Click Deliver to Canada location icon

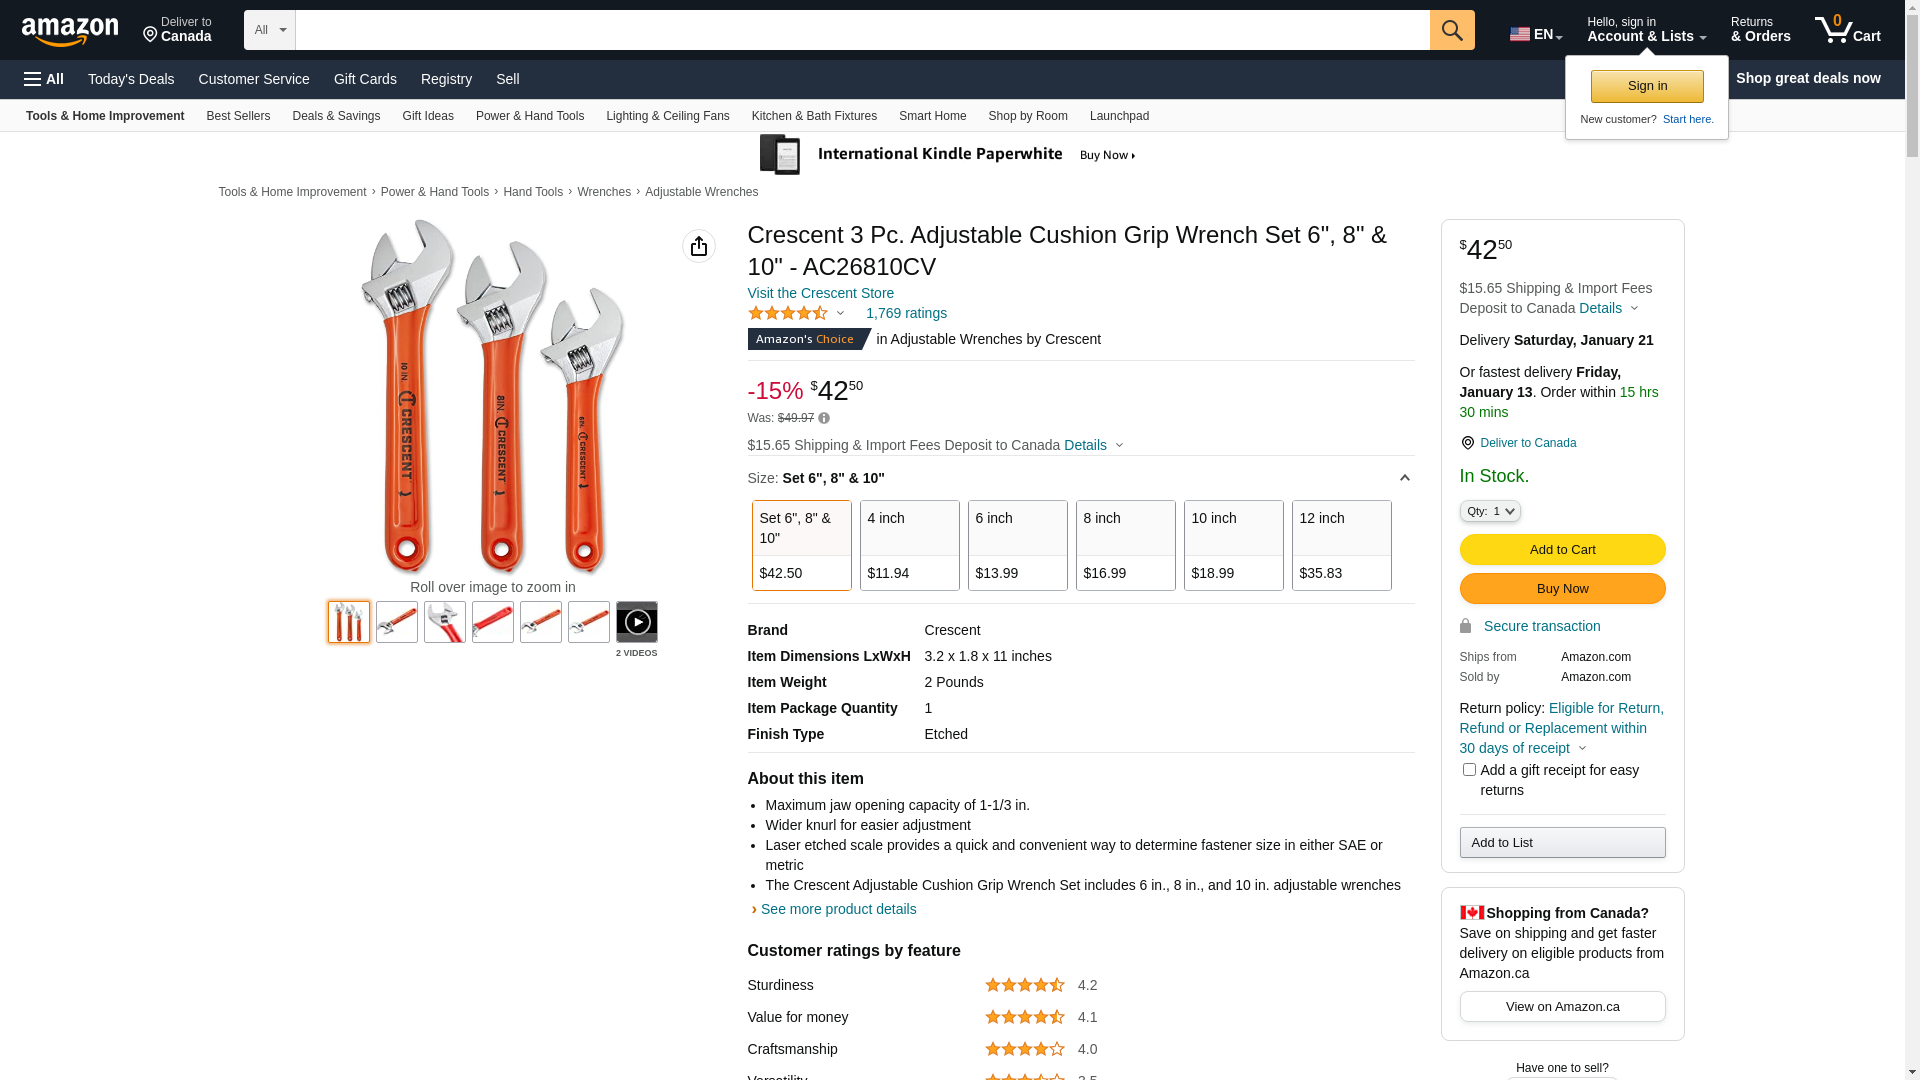click(x=1467, y=443)
